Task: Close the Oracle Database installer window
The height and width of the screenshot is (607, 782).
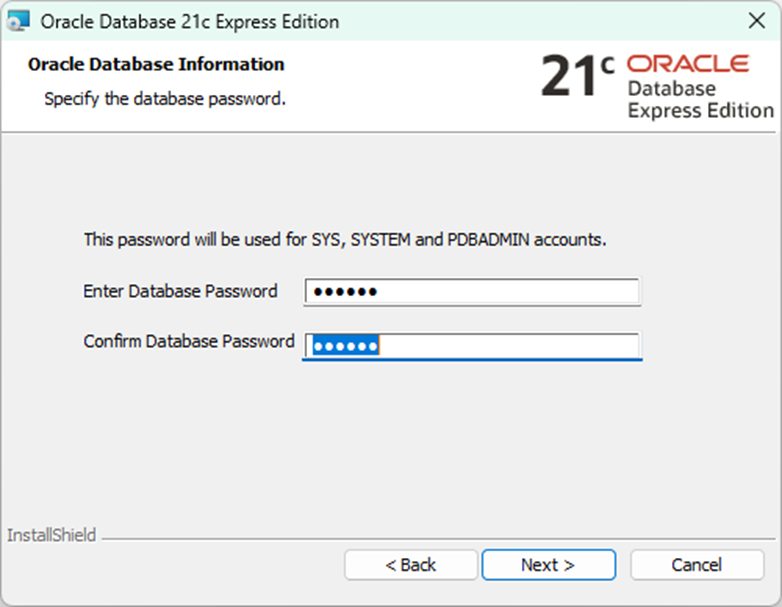Action: (757, 21)
